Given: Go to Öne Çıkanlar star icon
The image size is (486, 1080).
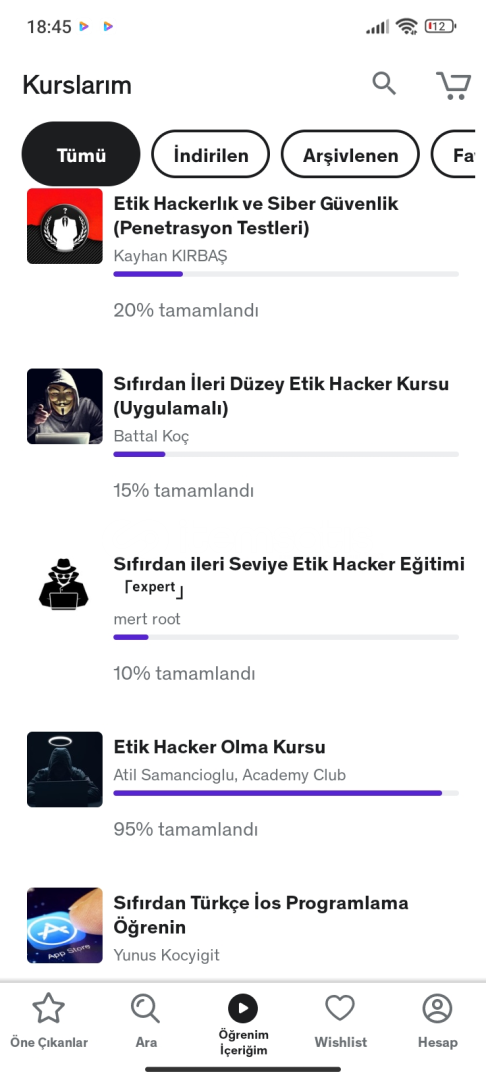Looking at the screenshot, I should pyautogui.click(x=49, y=1008).
